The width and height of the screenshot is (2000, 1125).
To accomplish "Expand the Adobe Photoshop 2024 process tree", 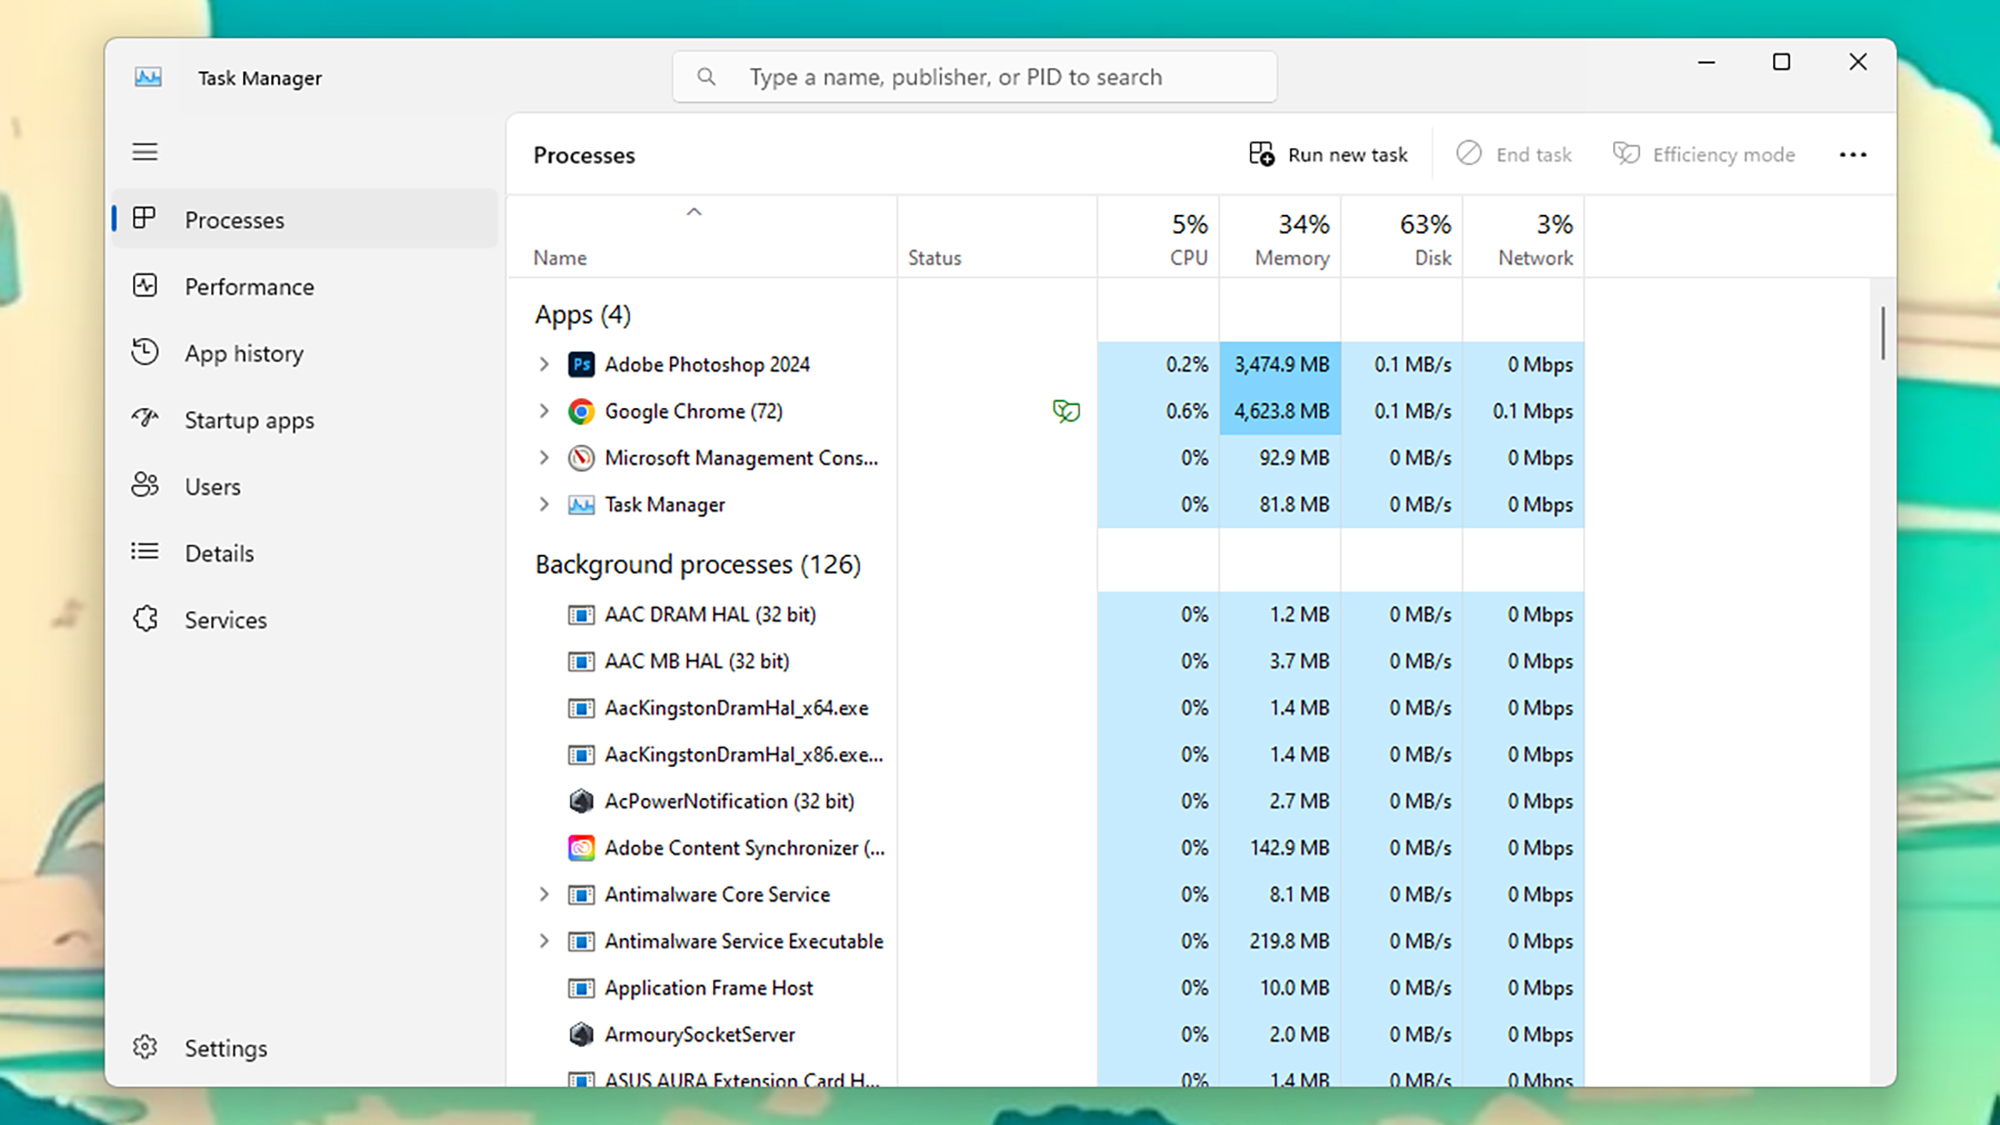I will tap(544, 364).
